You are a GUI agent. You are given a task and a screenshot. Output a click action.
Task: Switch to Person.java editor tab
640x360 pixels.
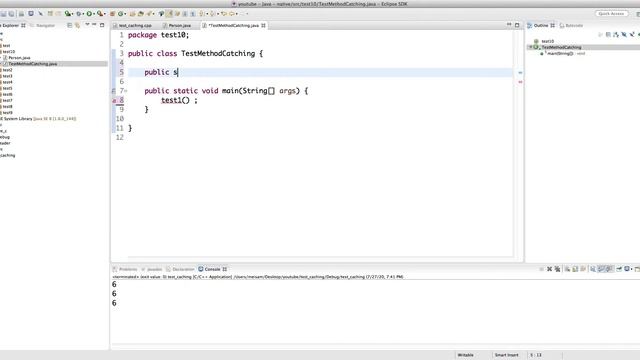[176, 25]
